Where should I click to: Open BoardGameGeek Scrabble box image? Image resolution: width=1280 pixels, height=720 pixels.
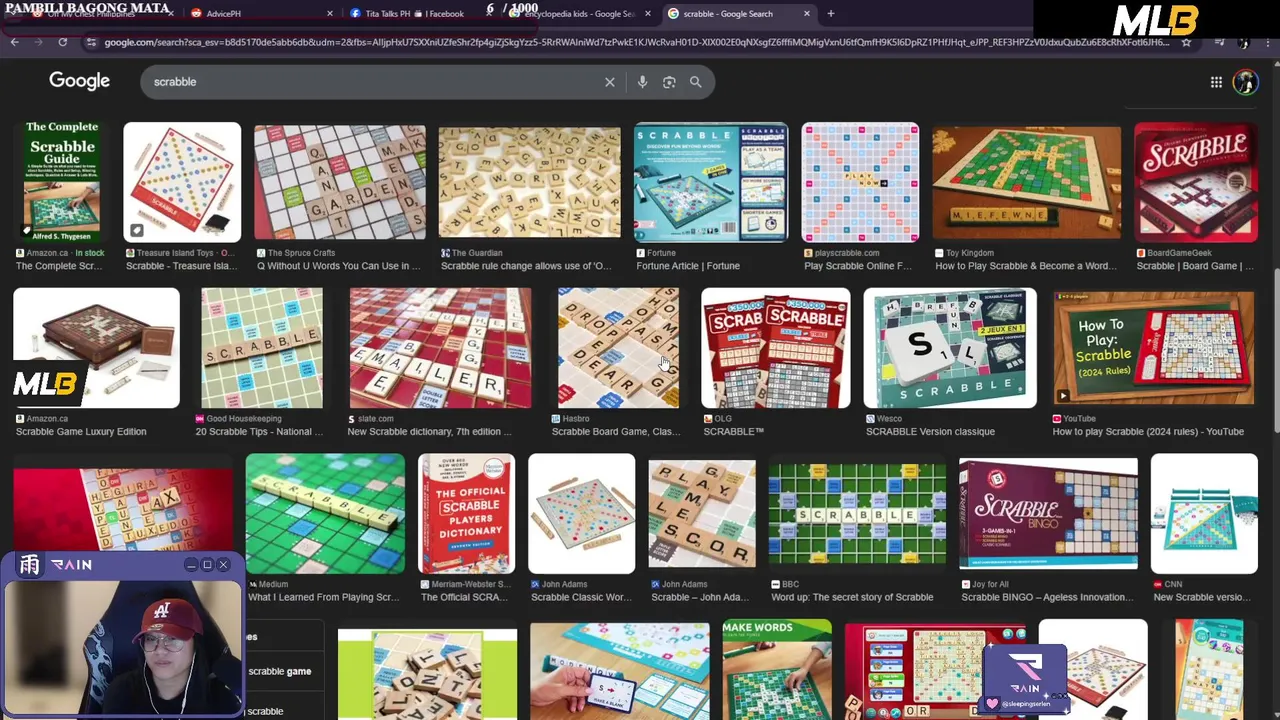click(x=1196, y=182)
